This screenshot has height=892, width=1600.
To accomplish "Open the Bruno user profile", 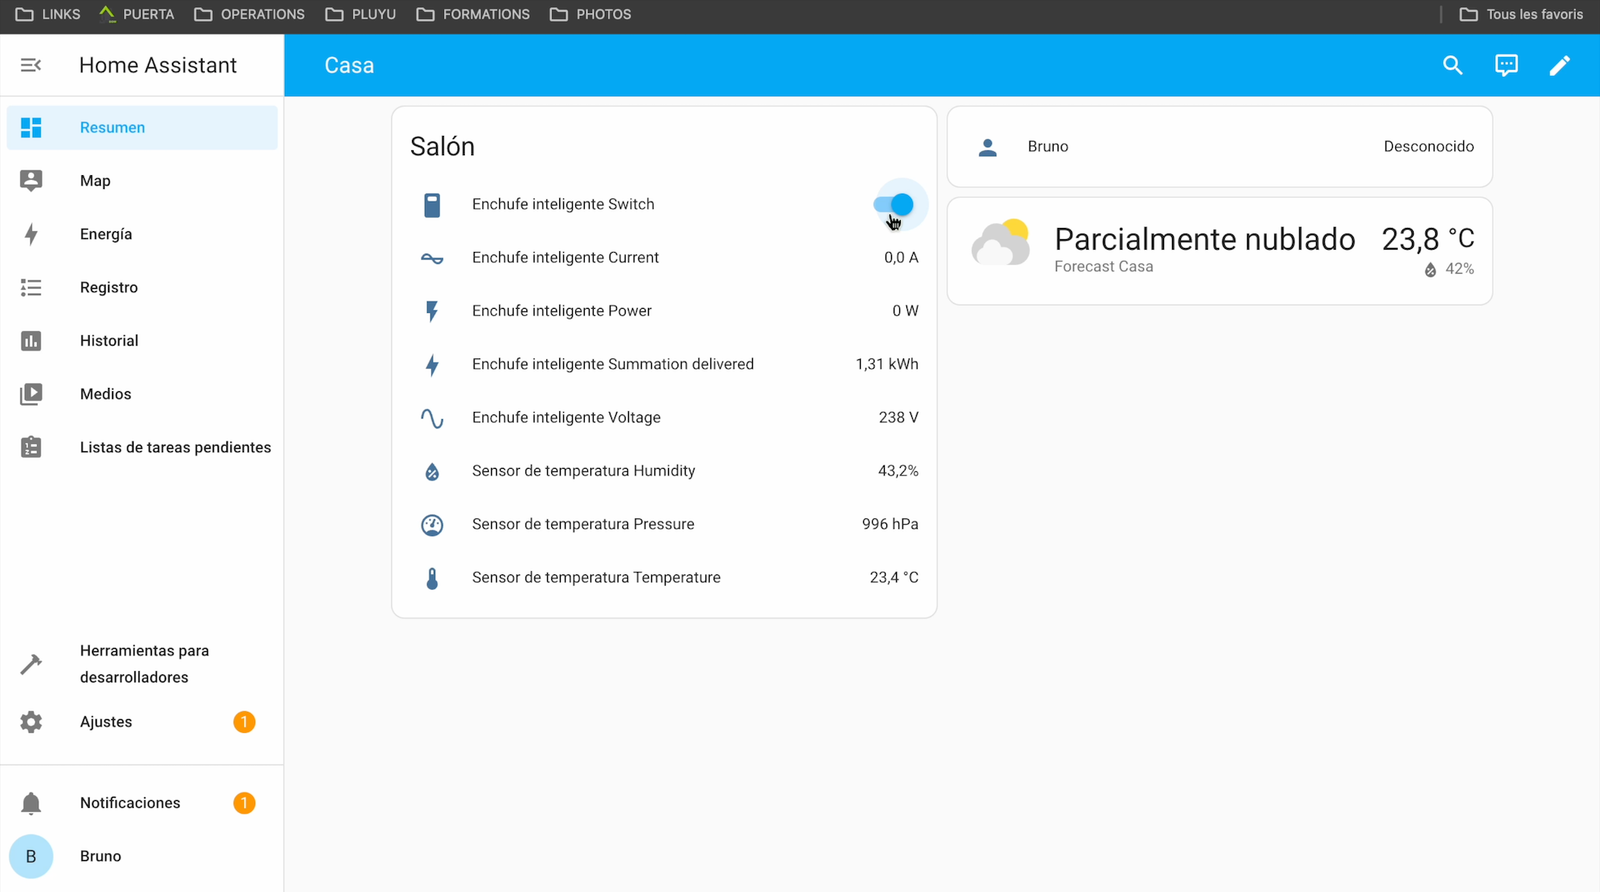I will tap(142, 856).
